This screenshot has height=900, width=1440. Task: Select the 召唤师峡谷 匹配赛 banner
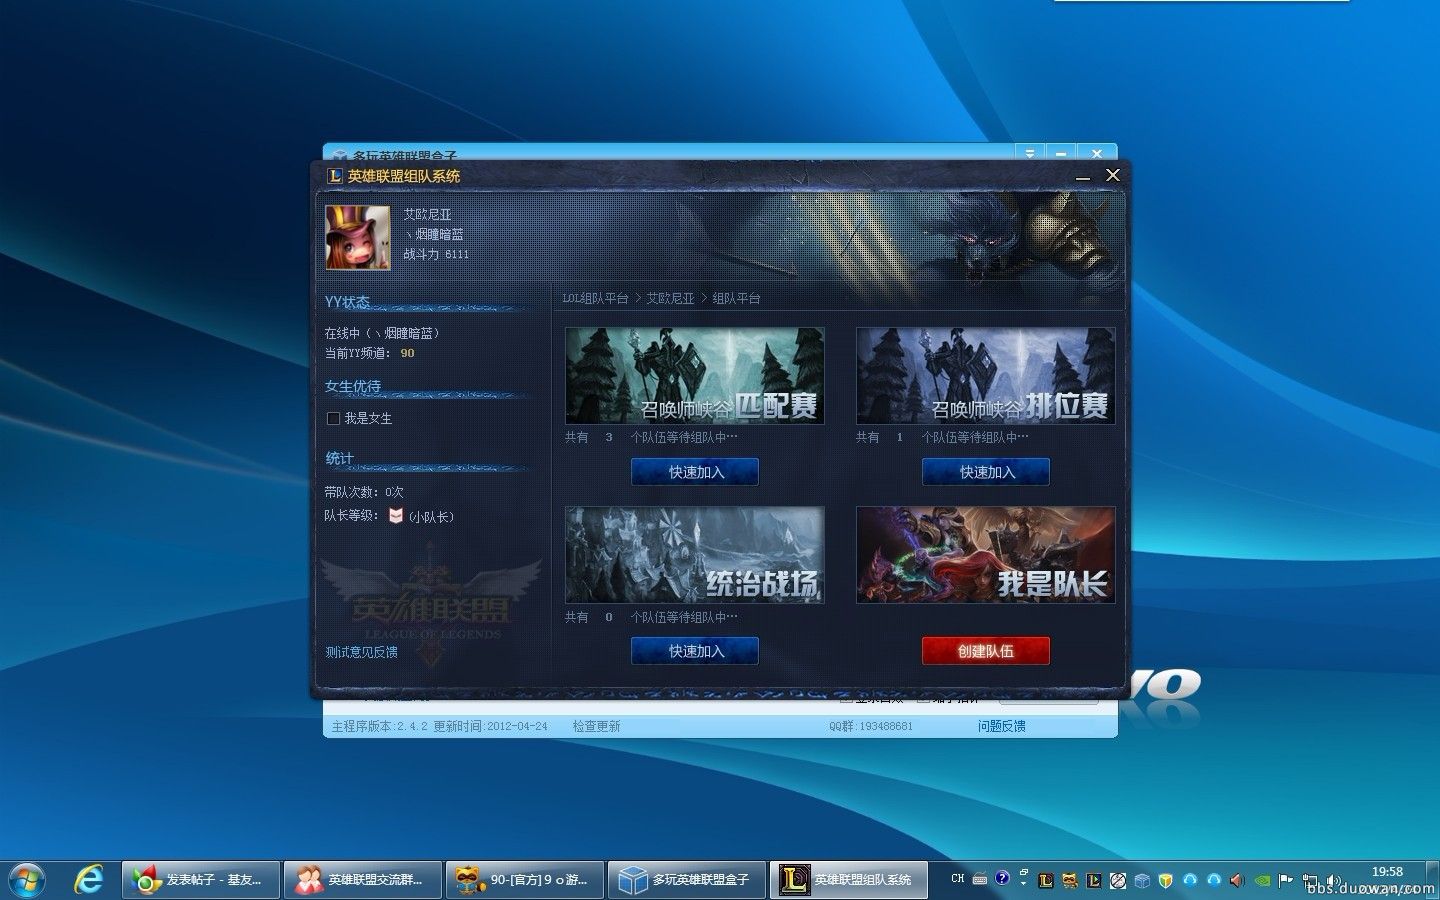click(695, 376)
